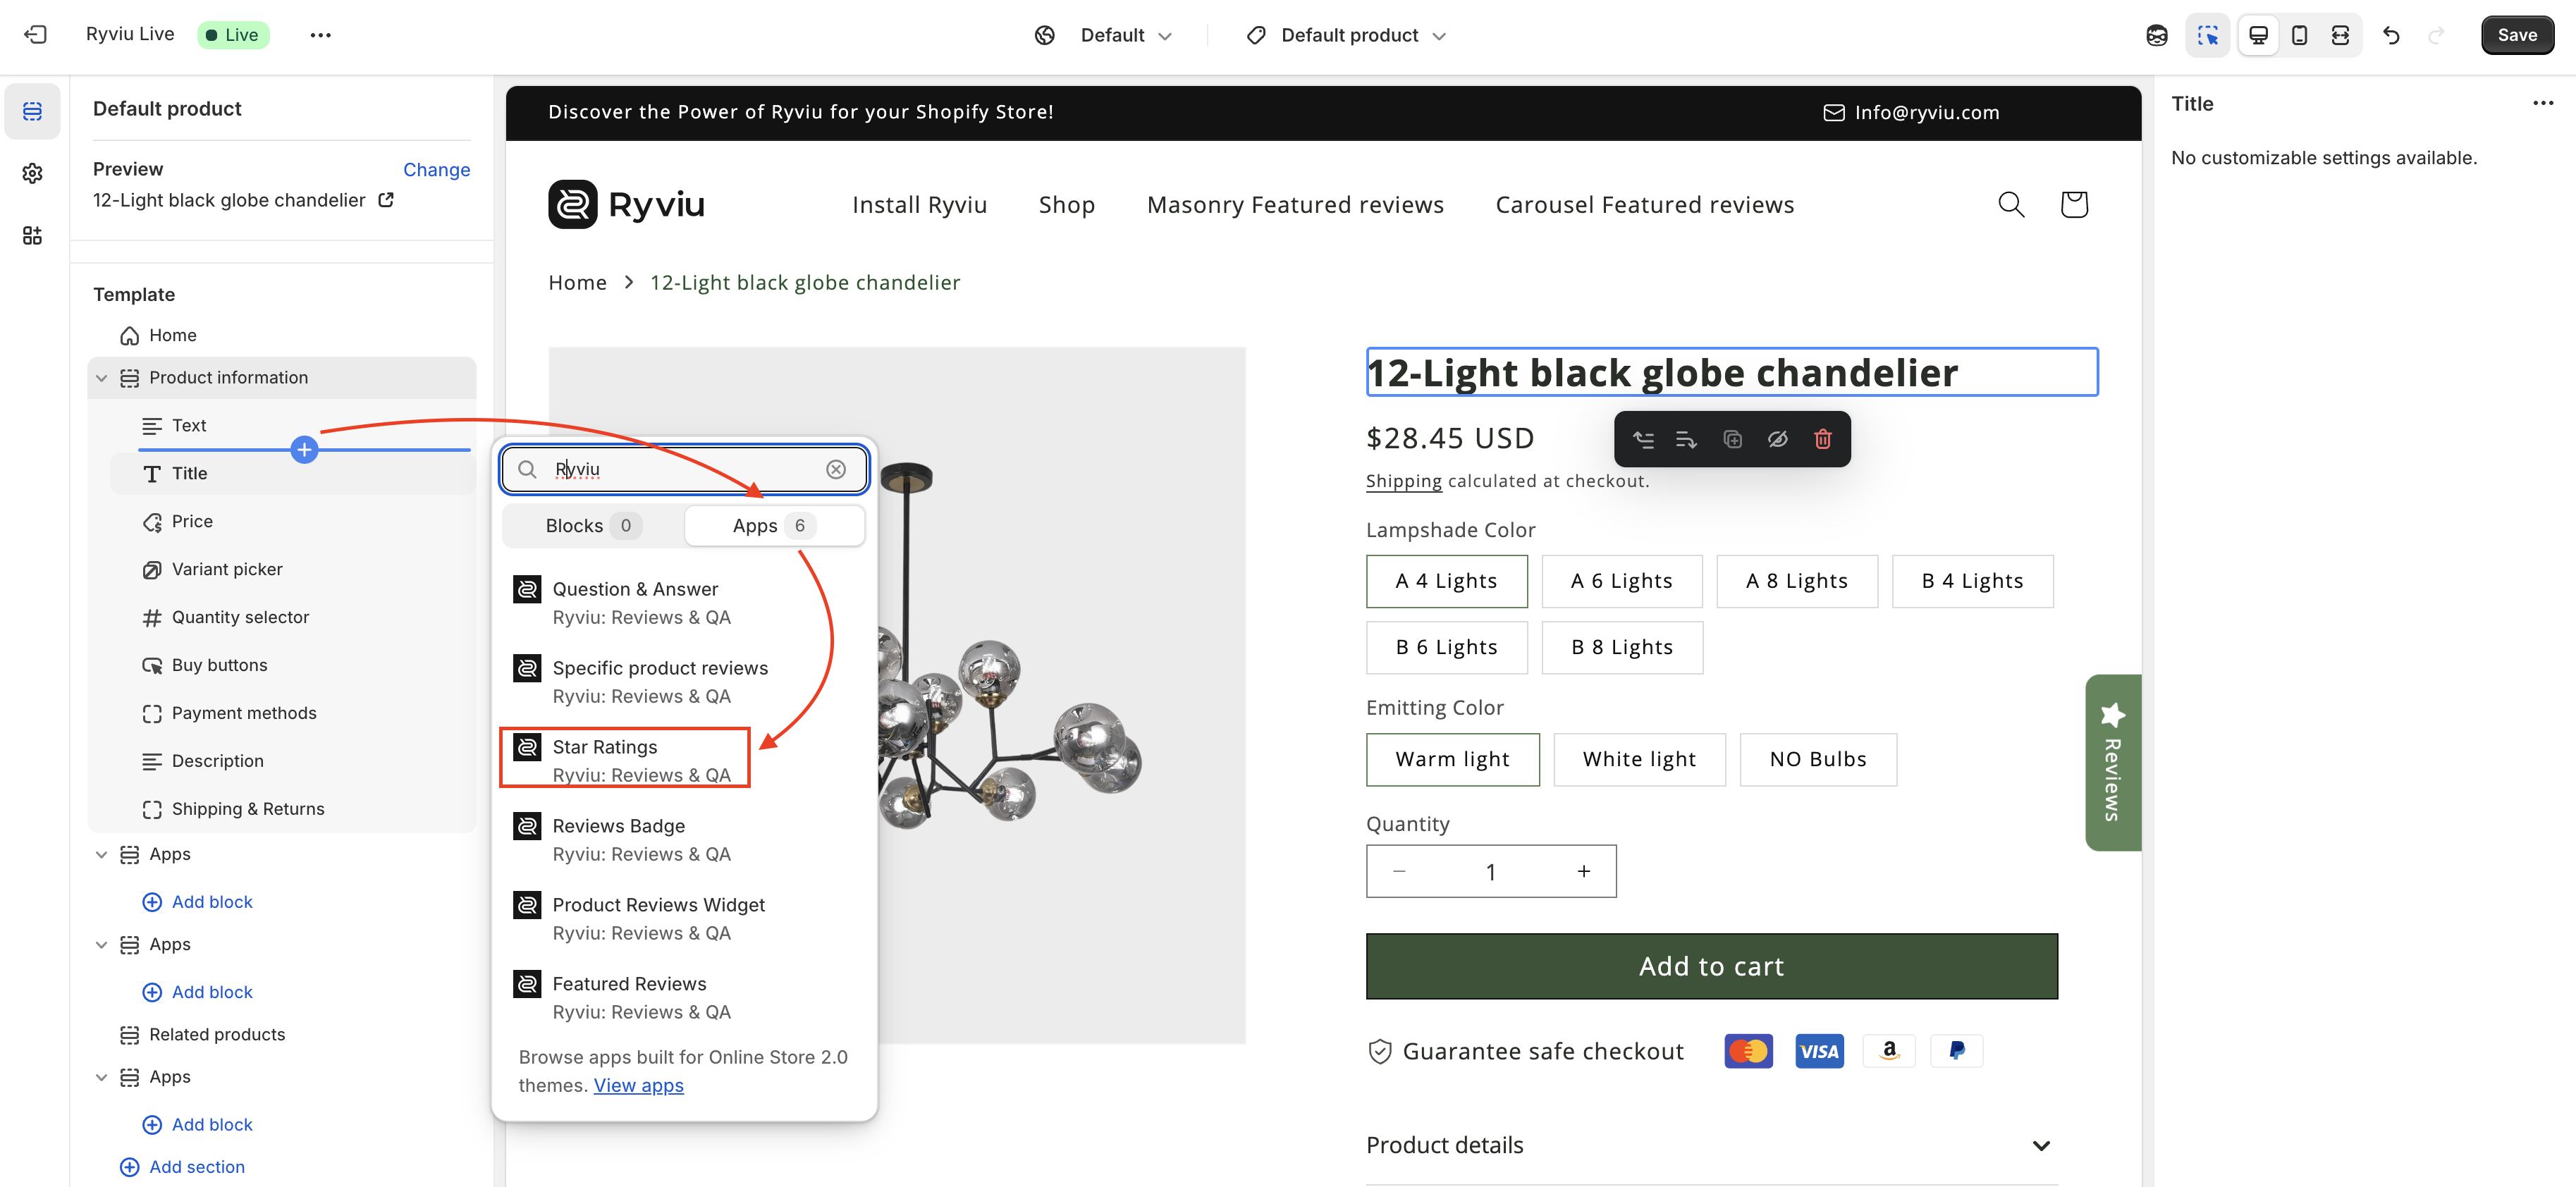Open the theme settings gear icon
Image resolution: width=2576 pixels, height=1187 pixels.
tap(32, 173)
